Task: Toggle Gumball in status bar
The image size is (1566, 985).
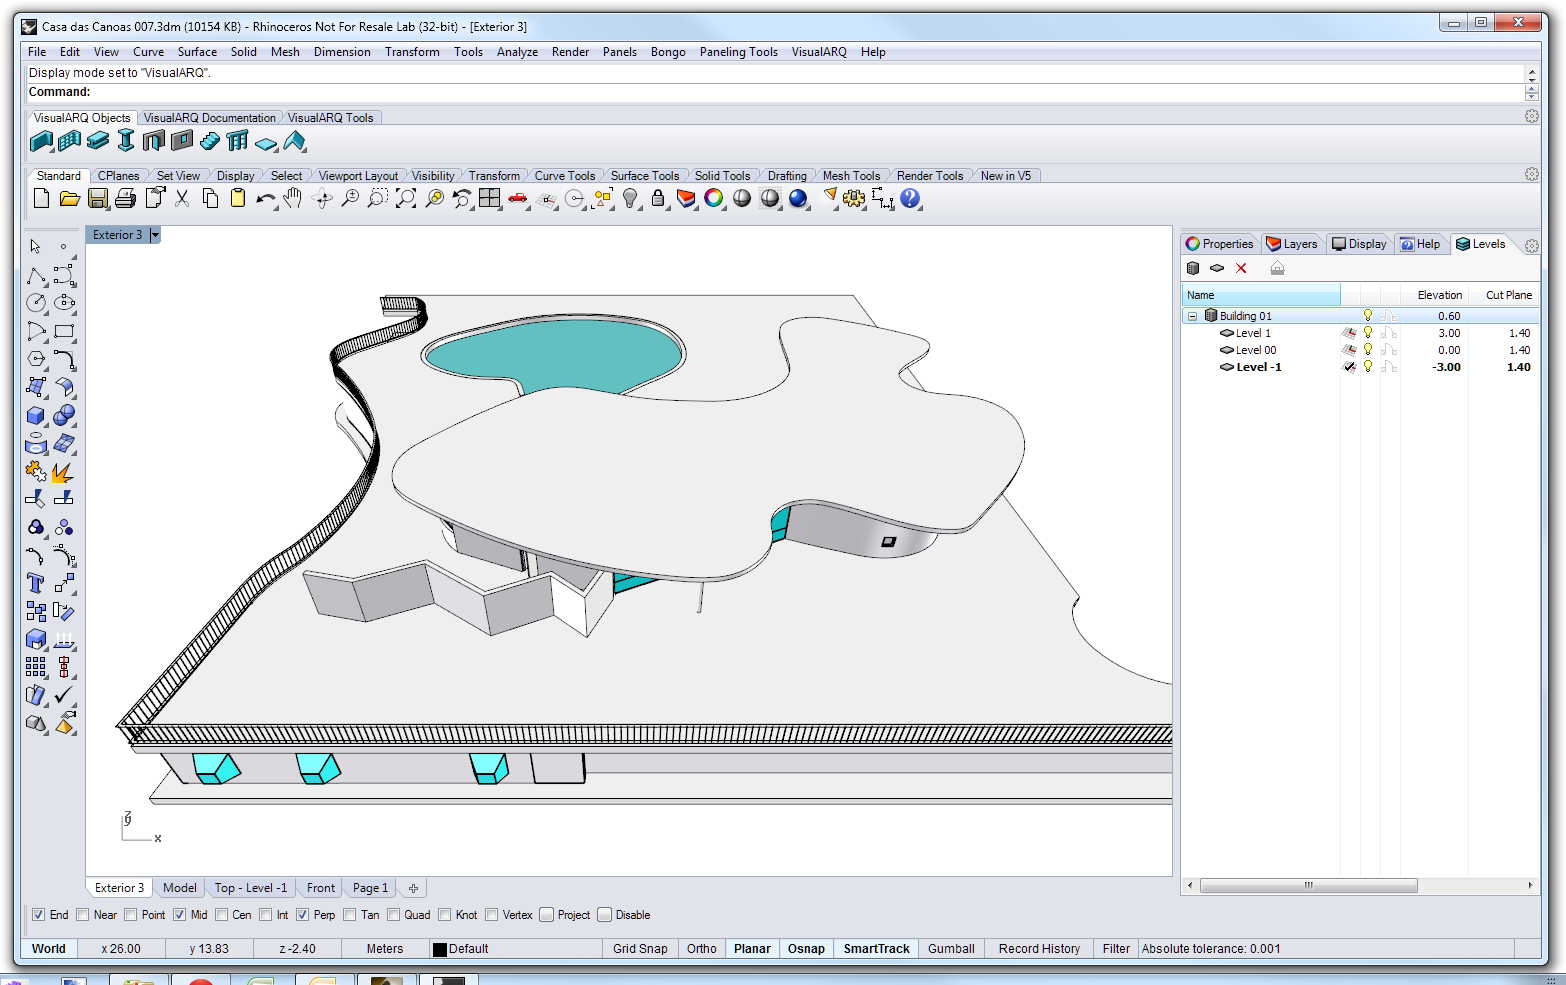Action: 951,949
